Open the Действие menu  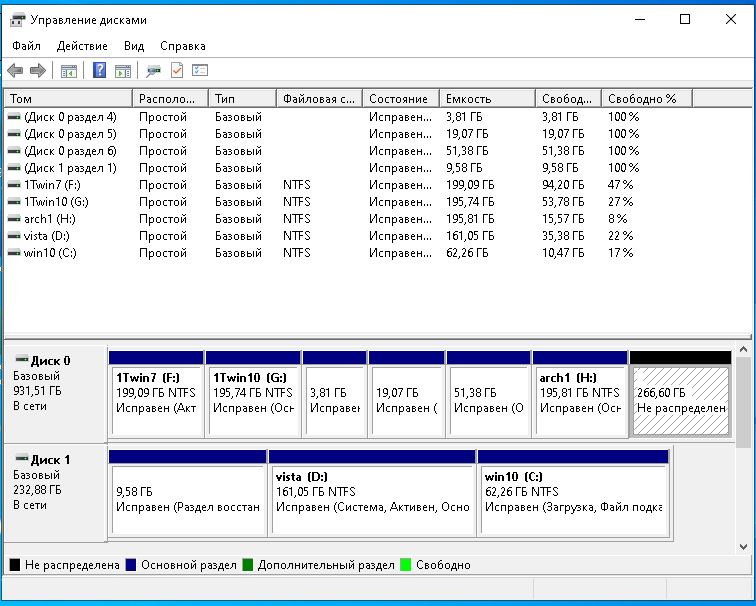click(82, 46)
